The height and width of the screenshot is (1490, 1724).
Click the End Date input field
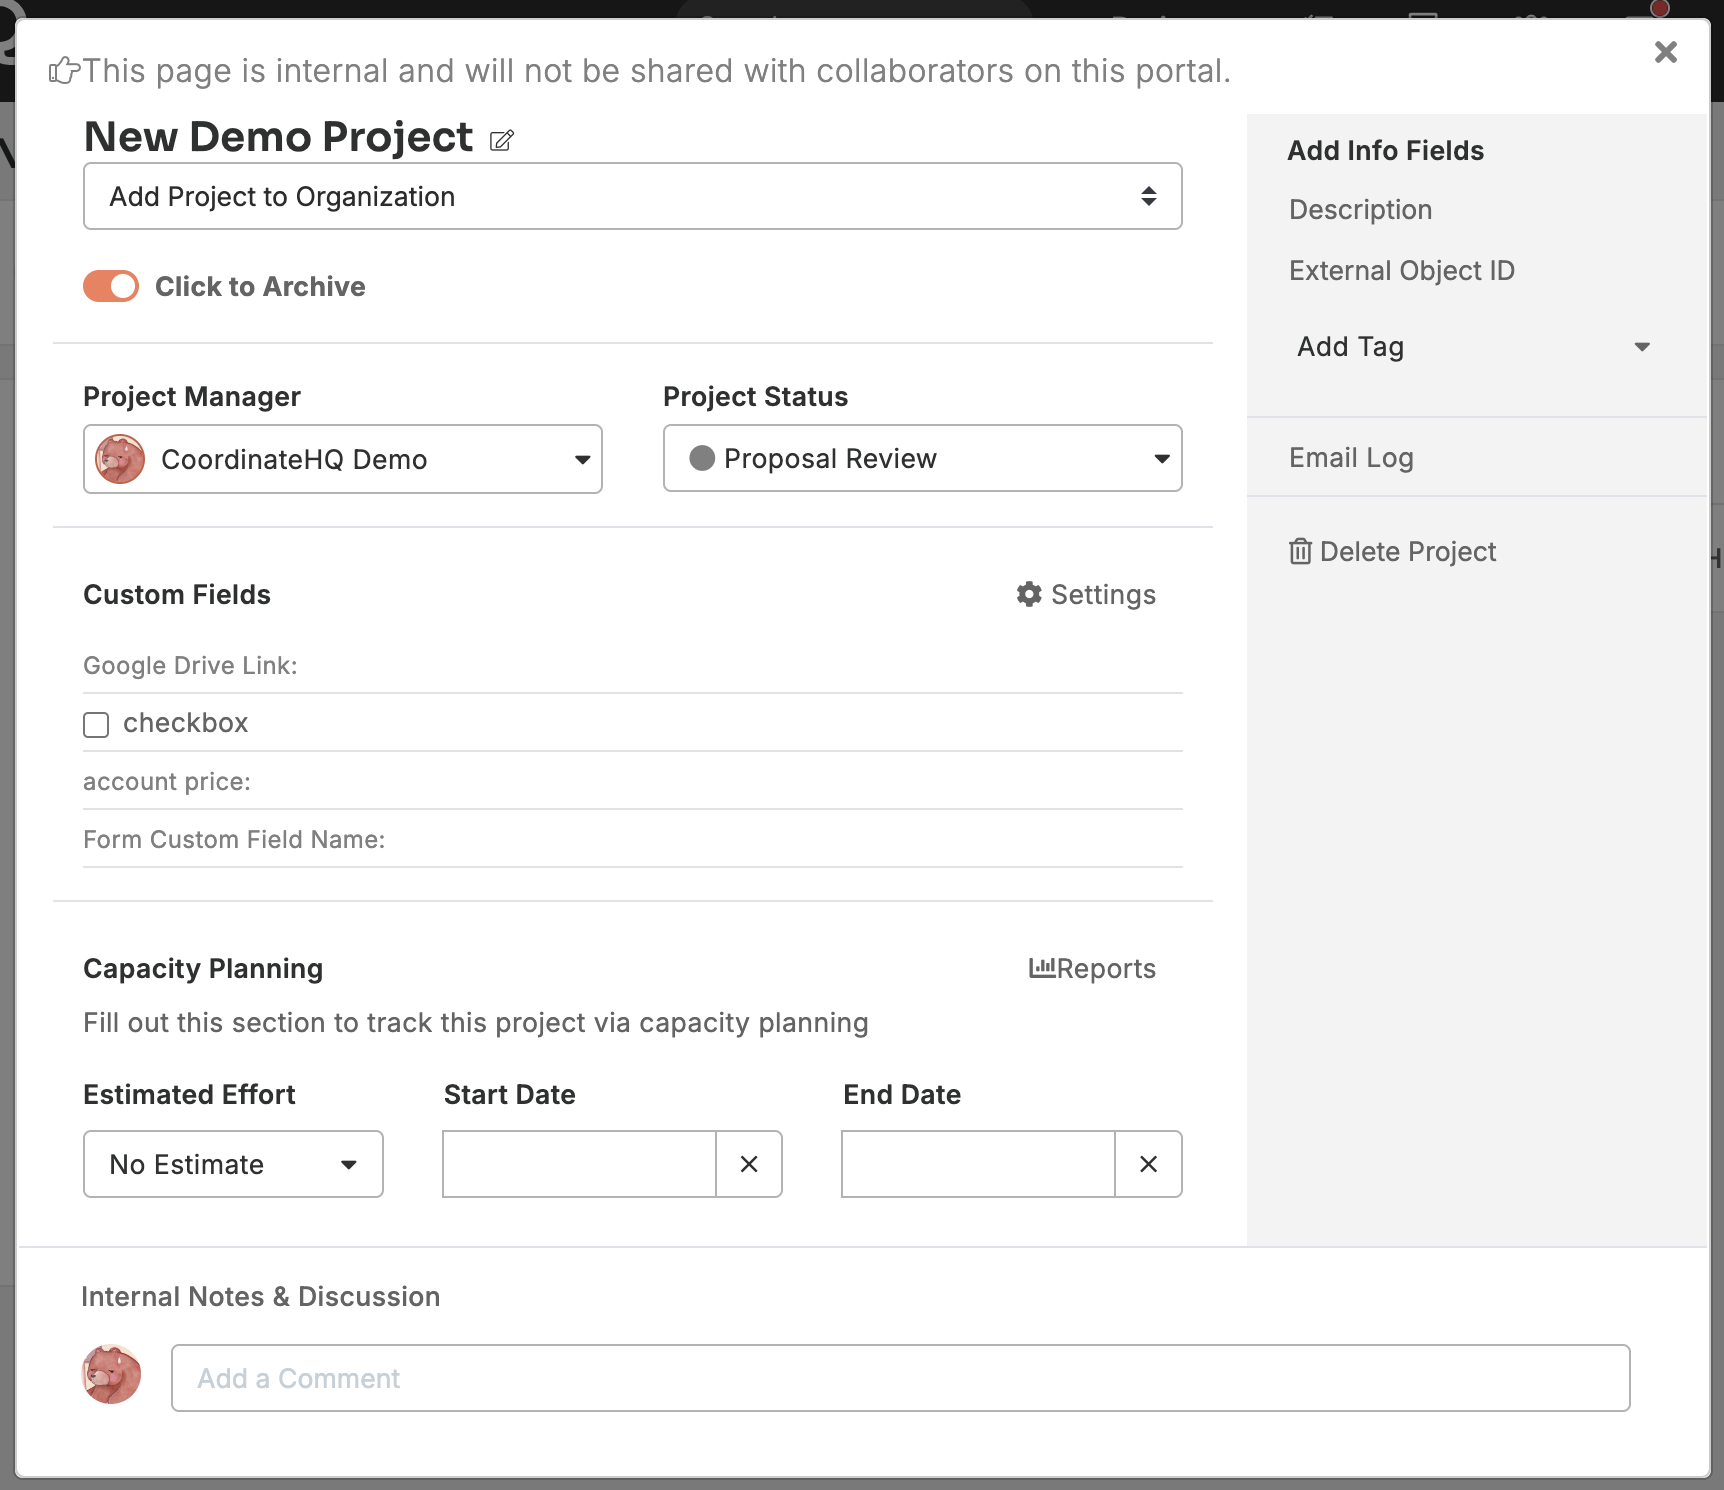[x=979, y=1164]
